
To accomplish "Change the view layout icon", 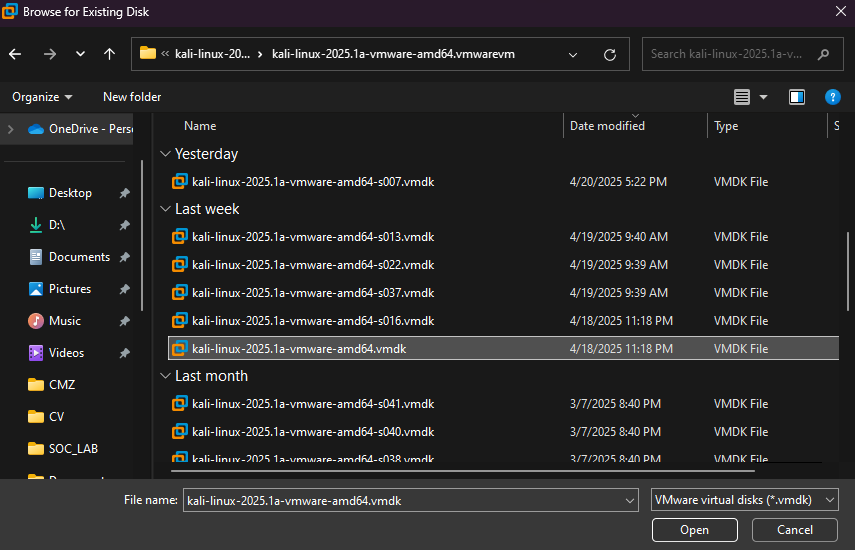I will pyautogui.click(x=742, y=97).
